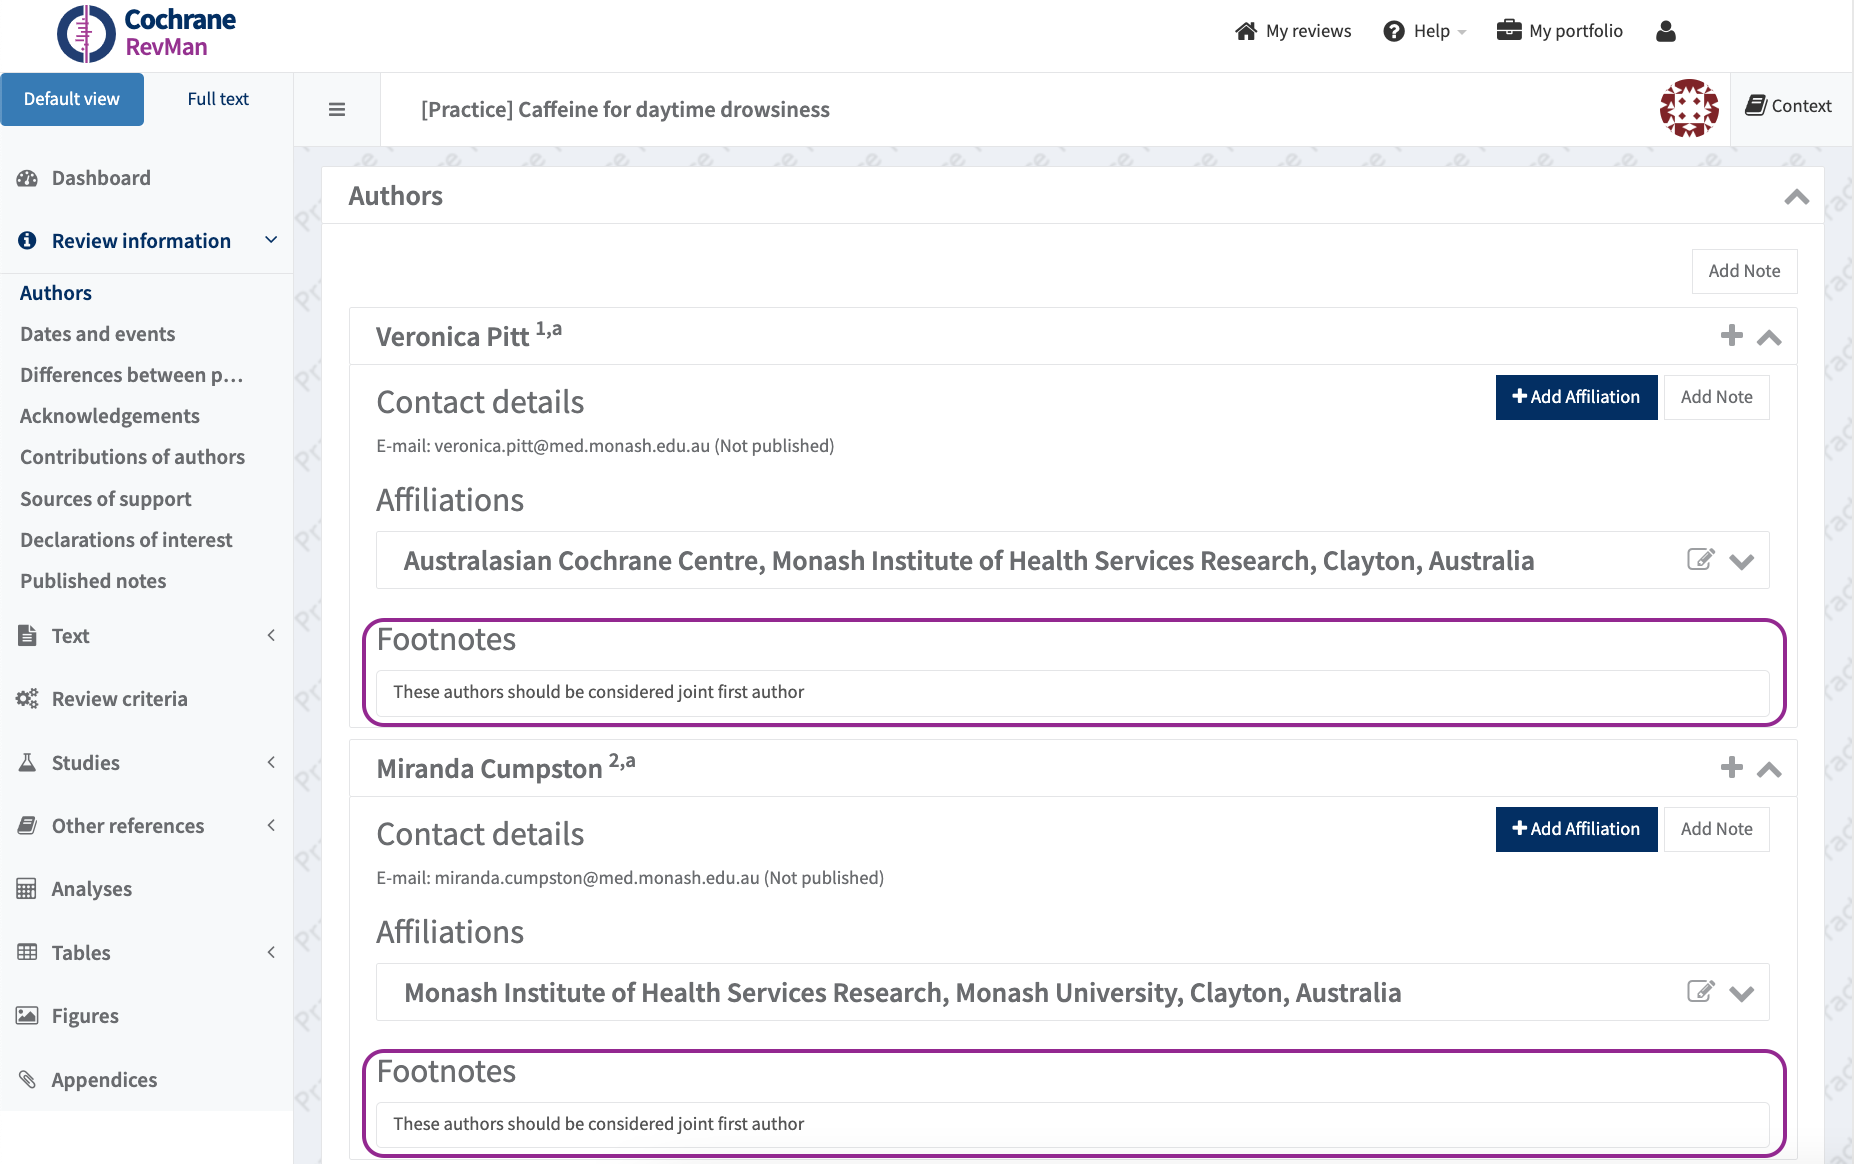Switch to Default view
Image resolution: width=1854 pixels, height=1164 pixels.
pyautogui.click(x=72, y=99)
